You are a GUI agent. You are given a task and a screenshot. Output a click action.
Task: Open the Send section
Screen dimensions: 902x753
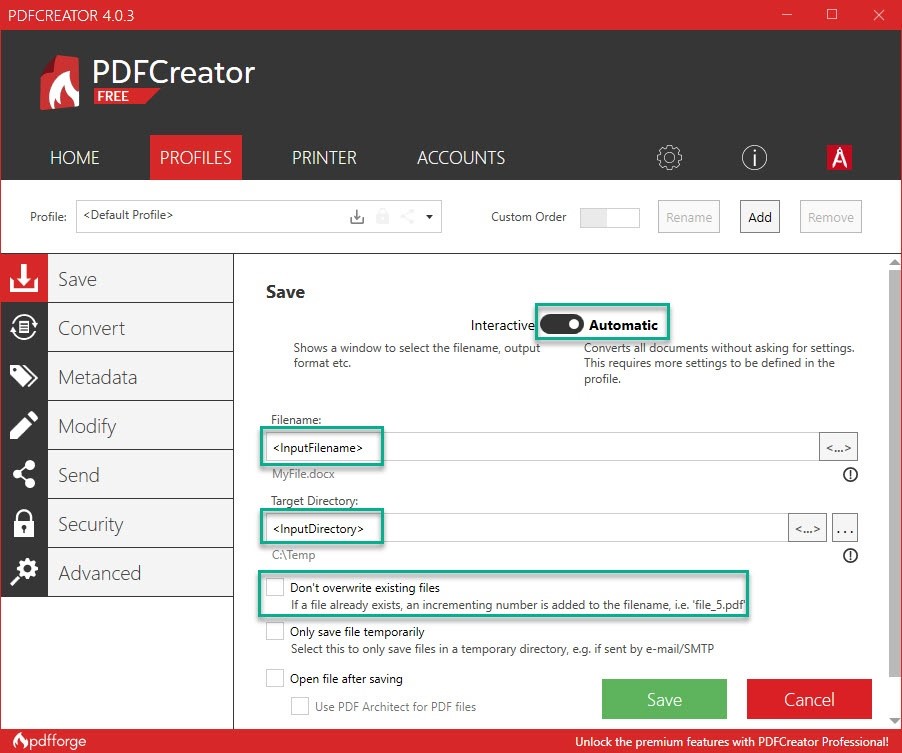click(140, 474)
